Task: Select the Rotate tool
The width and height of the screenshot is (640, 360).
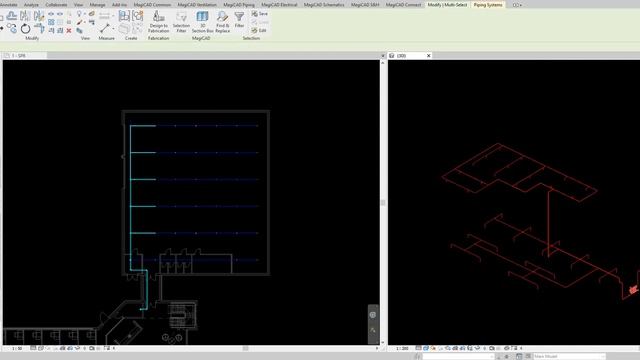Action: tap(25, 29)
